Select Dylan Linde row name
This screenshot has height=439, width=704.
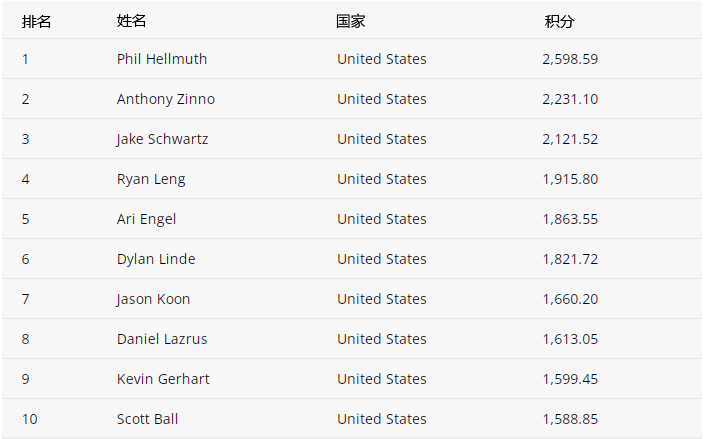(x=156, y=259)
